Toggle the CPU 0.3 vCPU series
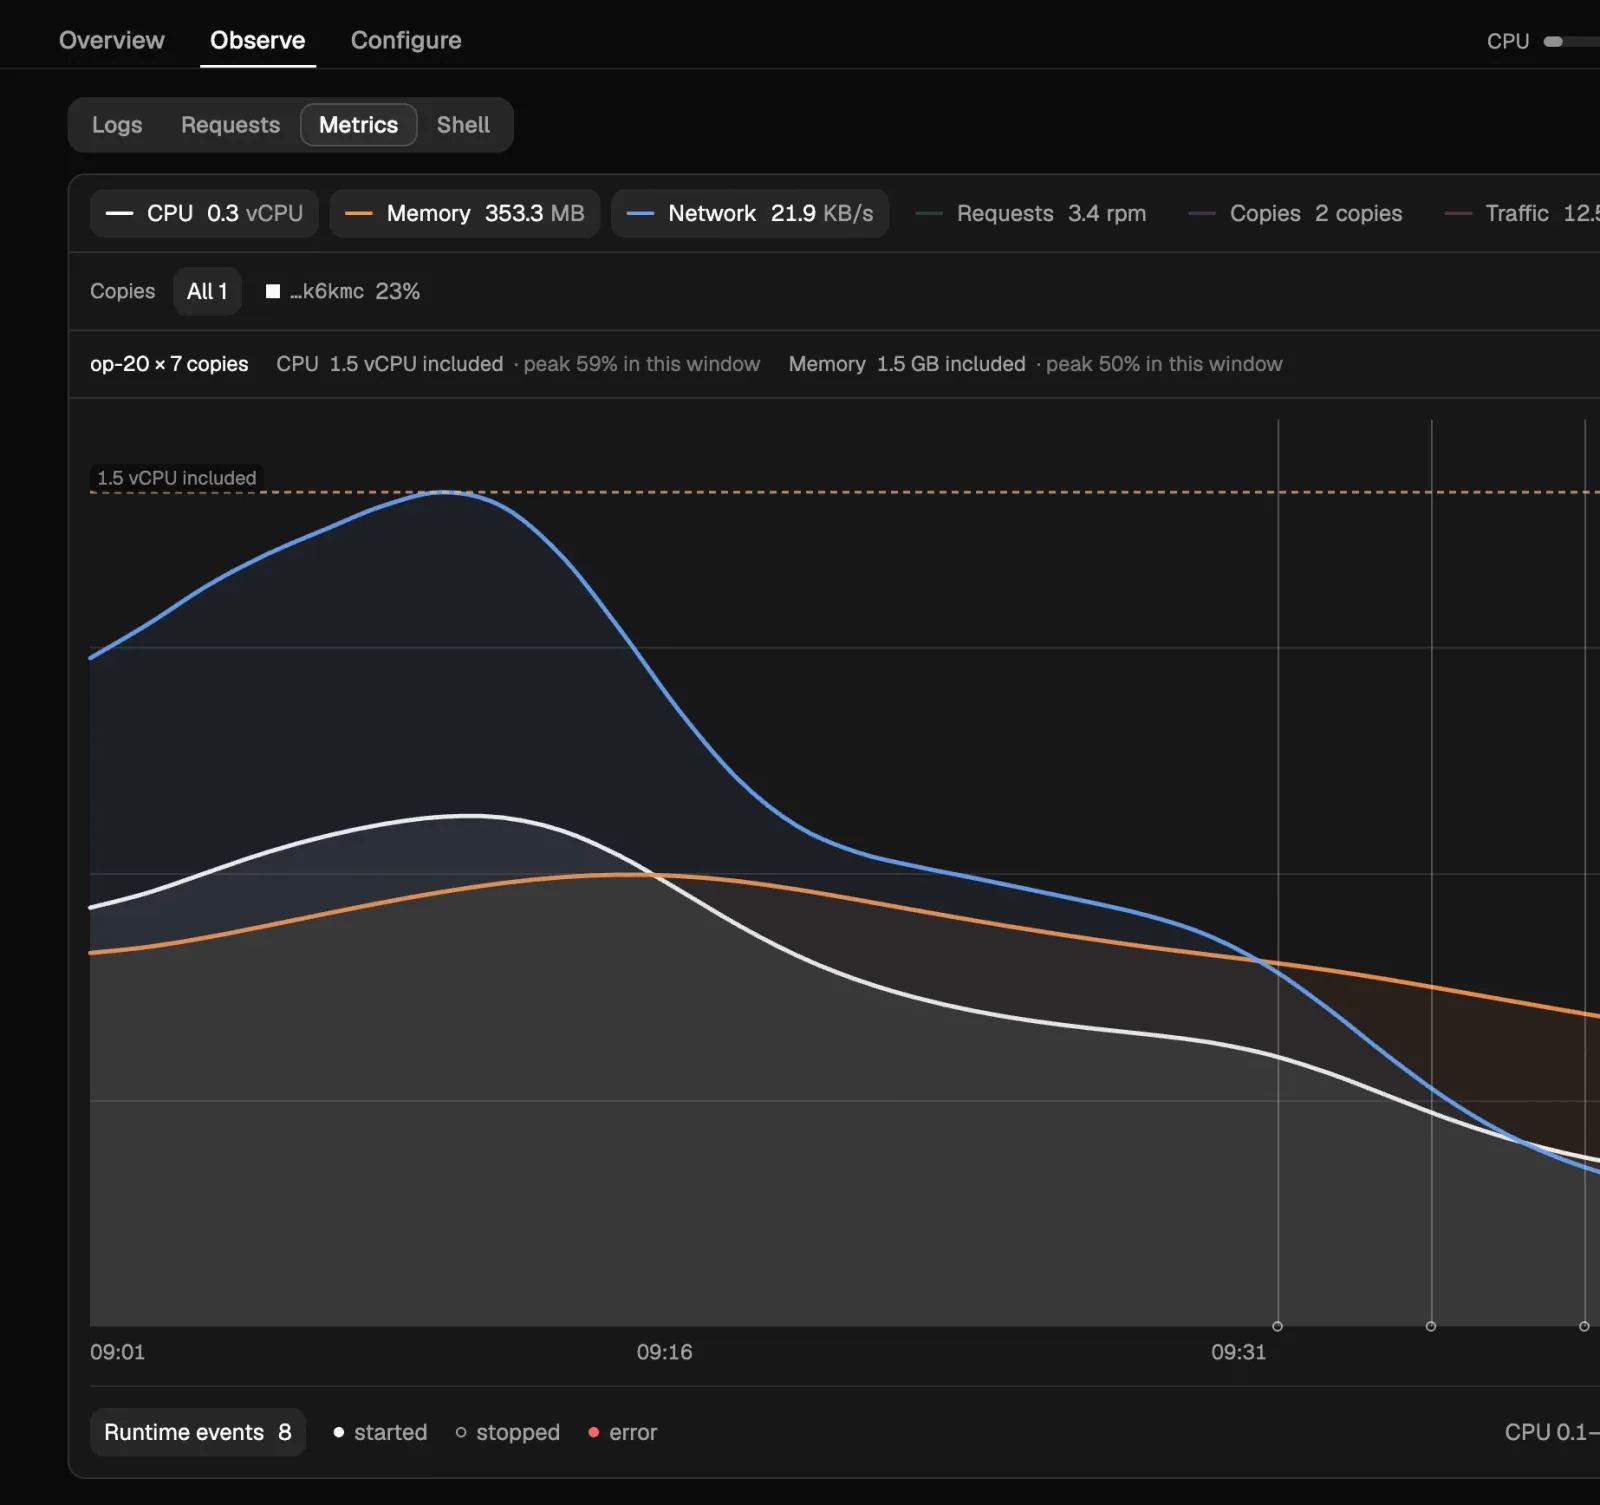 204,213
